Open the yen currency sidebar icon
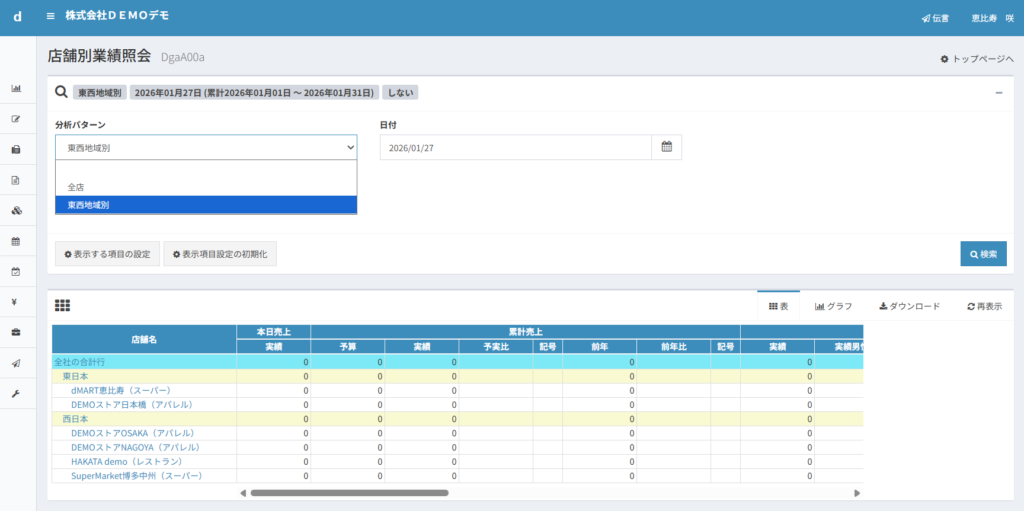1024x511 pixels. [16, 301]
